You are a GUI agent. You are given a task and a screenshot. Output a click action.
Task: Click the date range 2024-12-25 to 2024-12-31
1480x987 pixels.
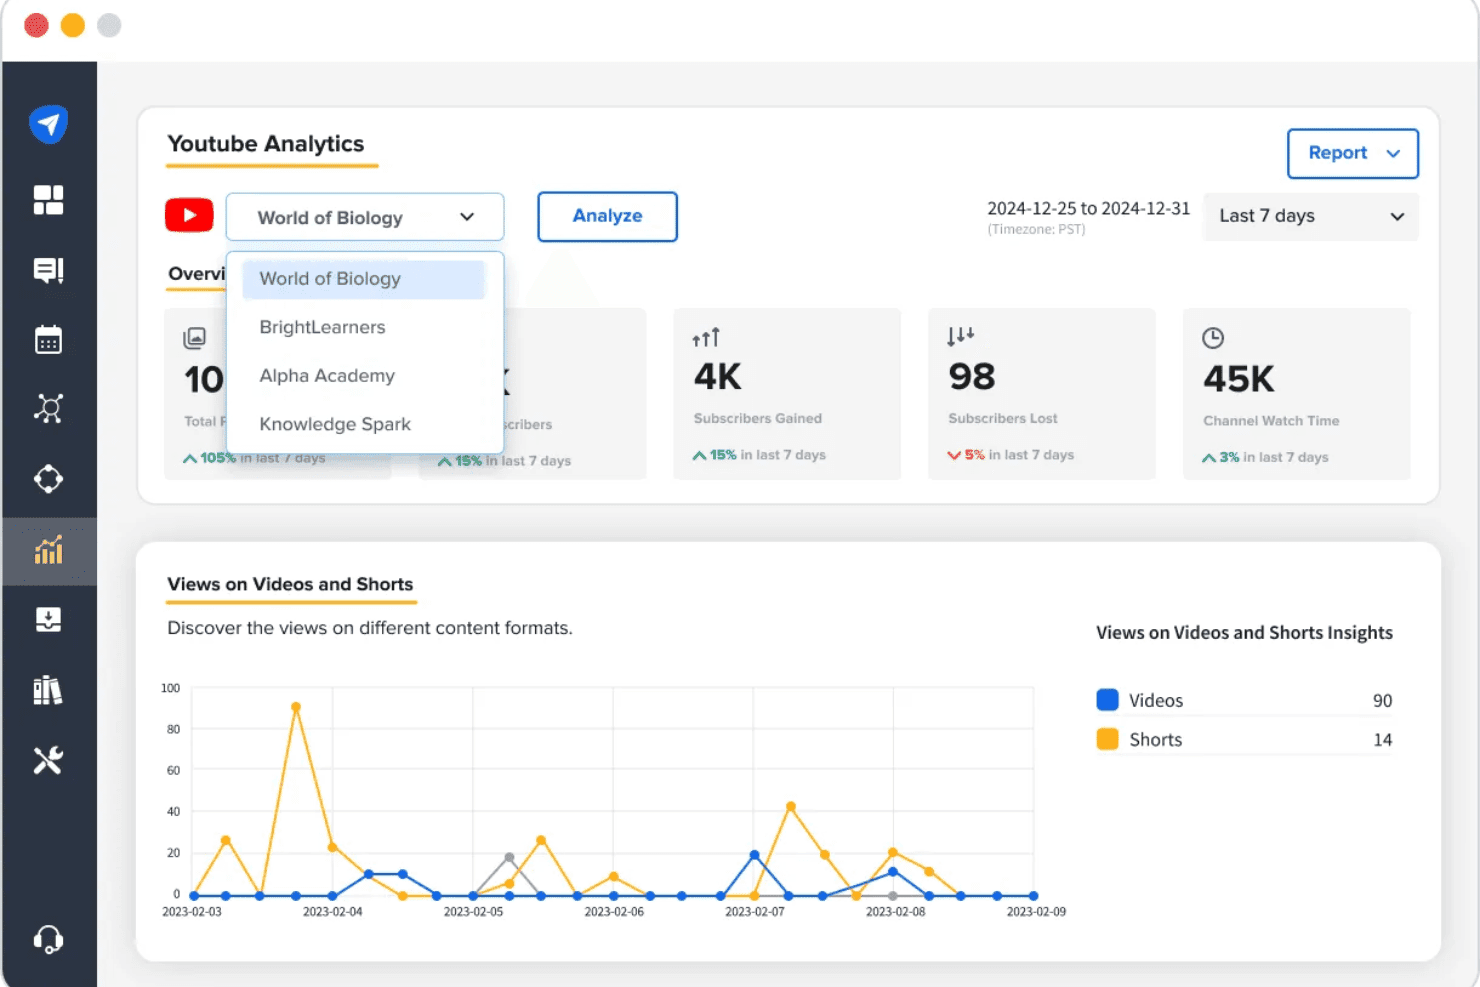(1088, 208)
